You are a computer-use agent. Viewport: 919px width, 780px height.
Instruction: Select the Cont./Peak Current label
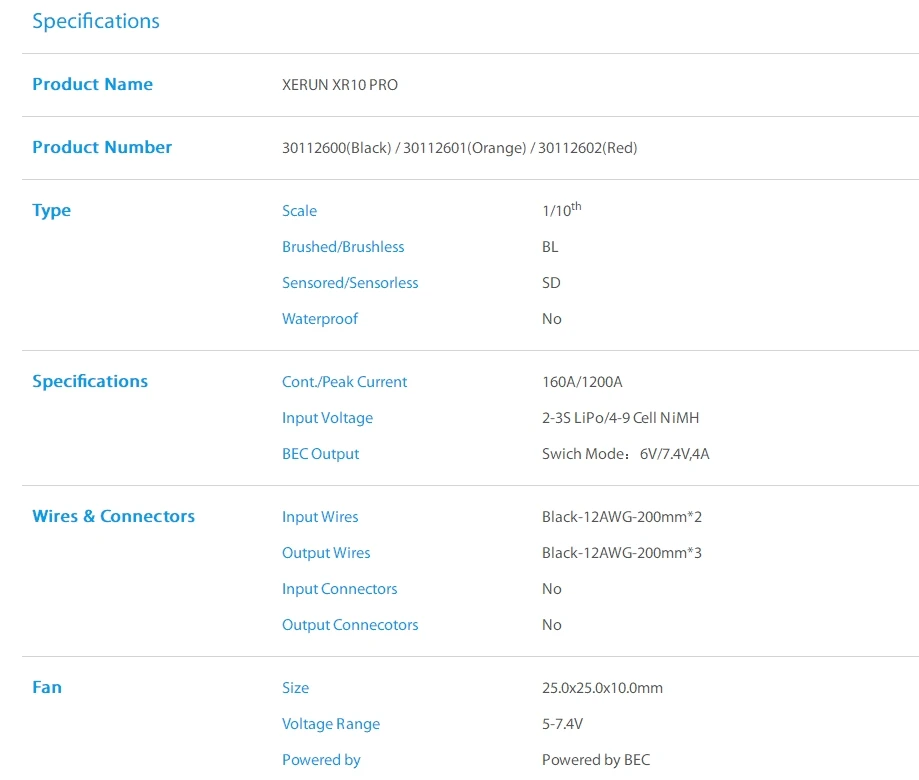click(345, 382)
